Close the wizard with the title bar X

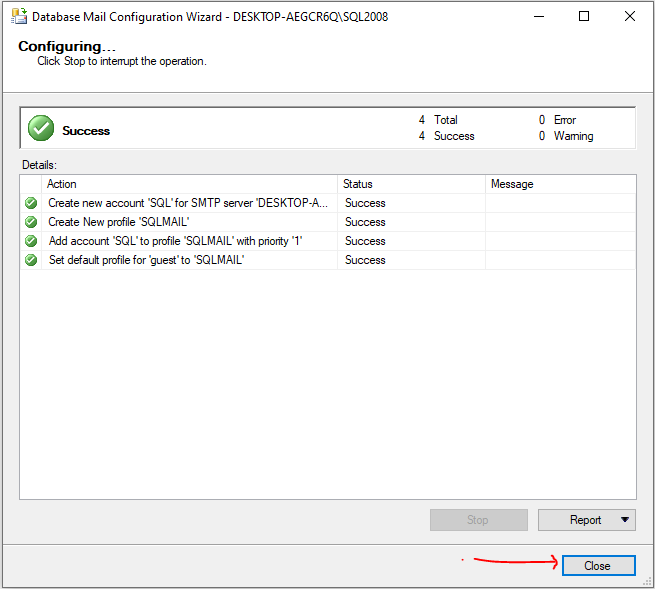click(630, 16)
